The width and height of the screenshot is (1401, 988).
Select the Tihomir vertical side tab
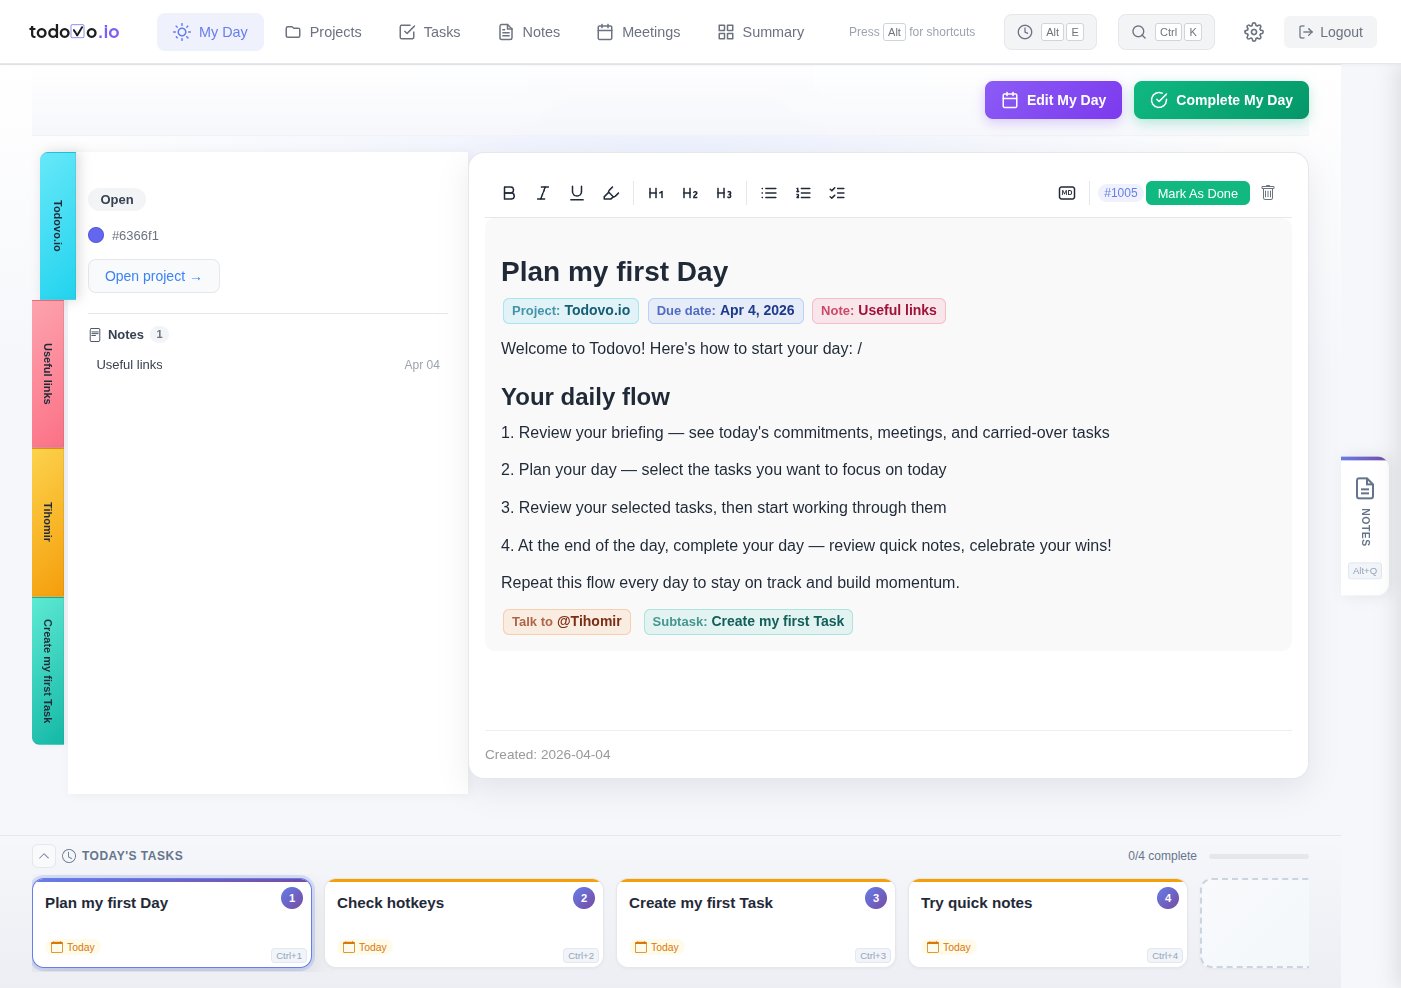pos(48,523)
